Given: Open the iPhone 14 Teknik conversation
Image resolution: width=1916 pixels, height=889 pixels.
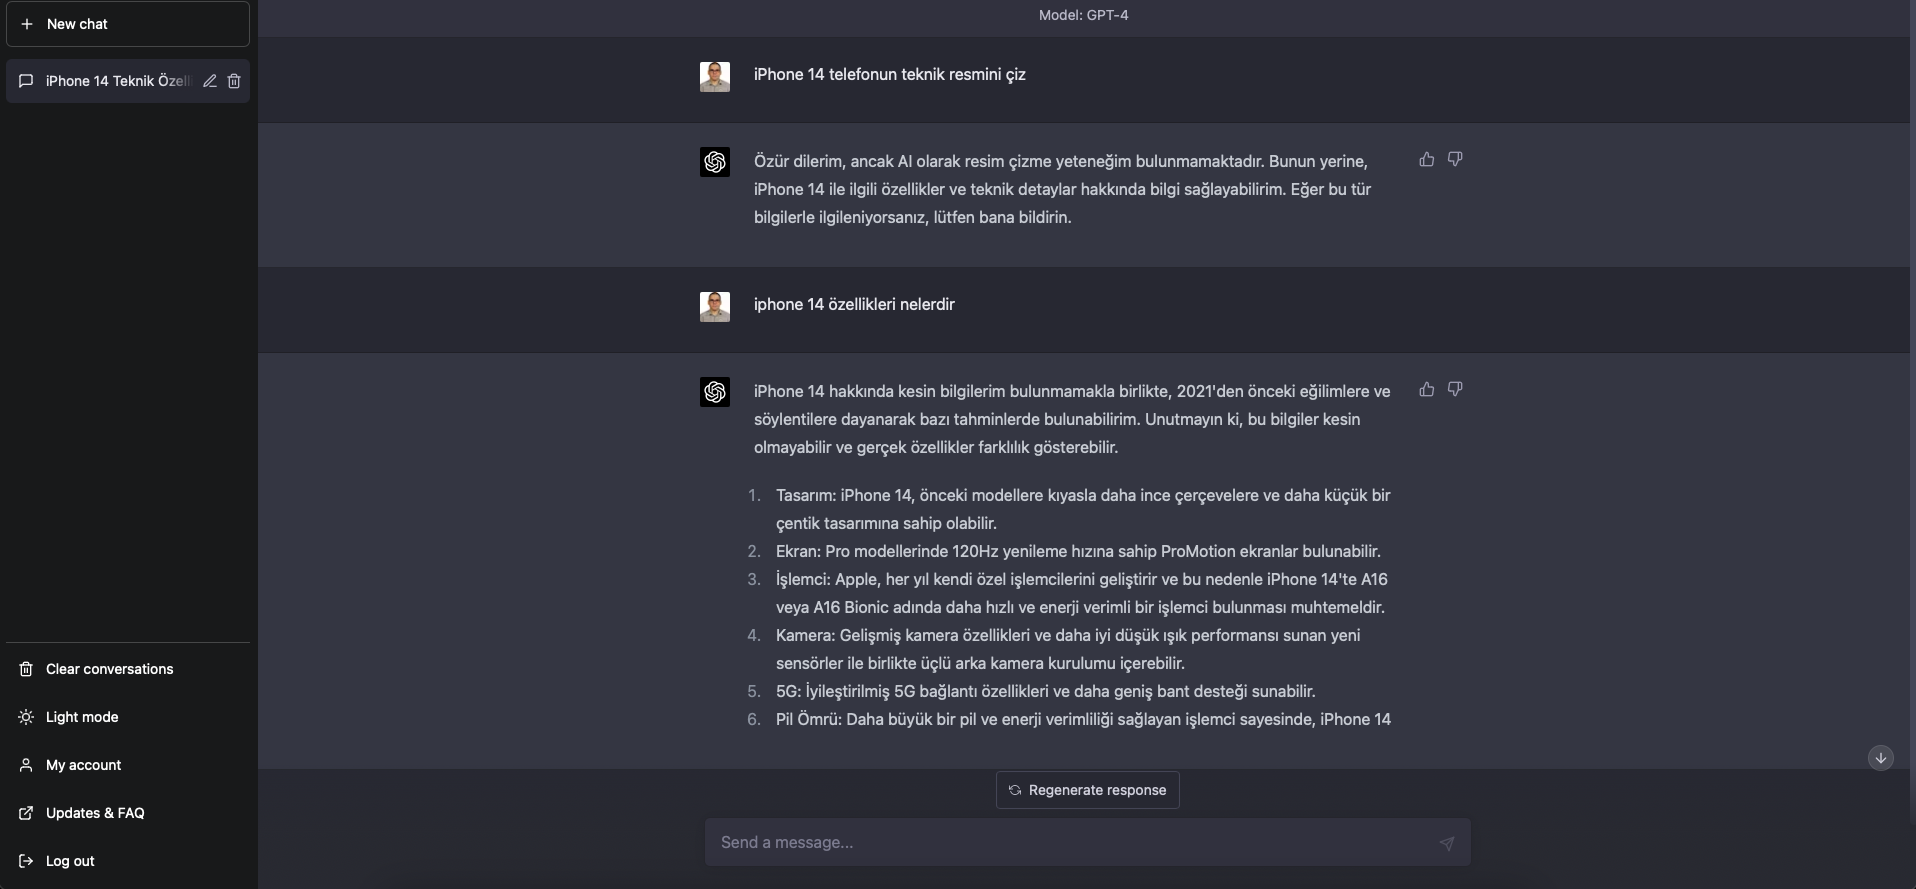Looking at the screenshot, I should (128, 81).
